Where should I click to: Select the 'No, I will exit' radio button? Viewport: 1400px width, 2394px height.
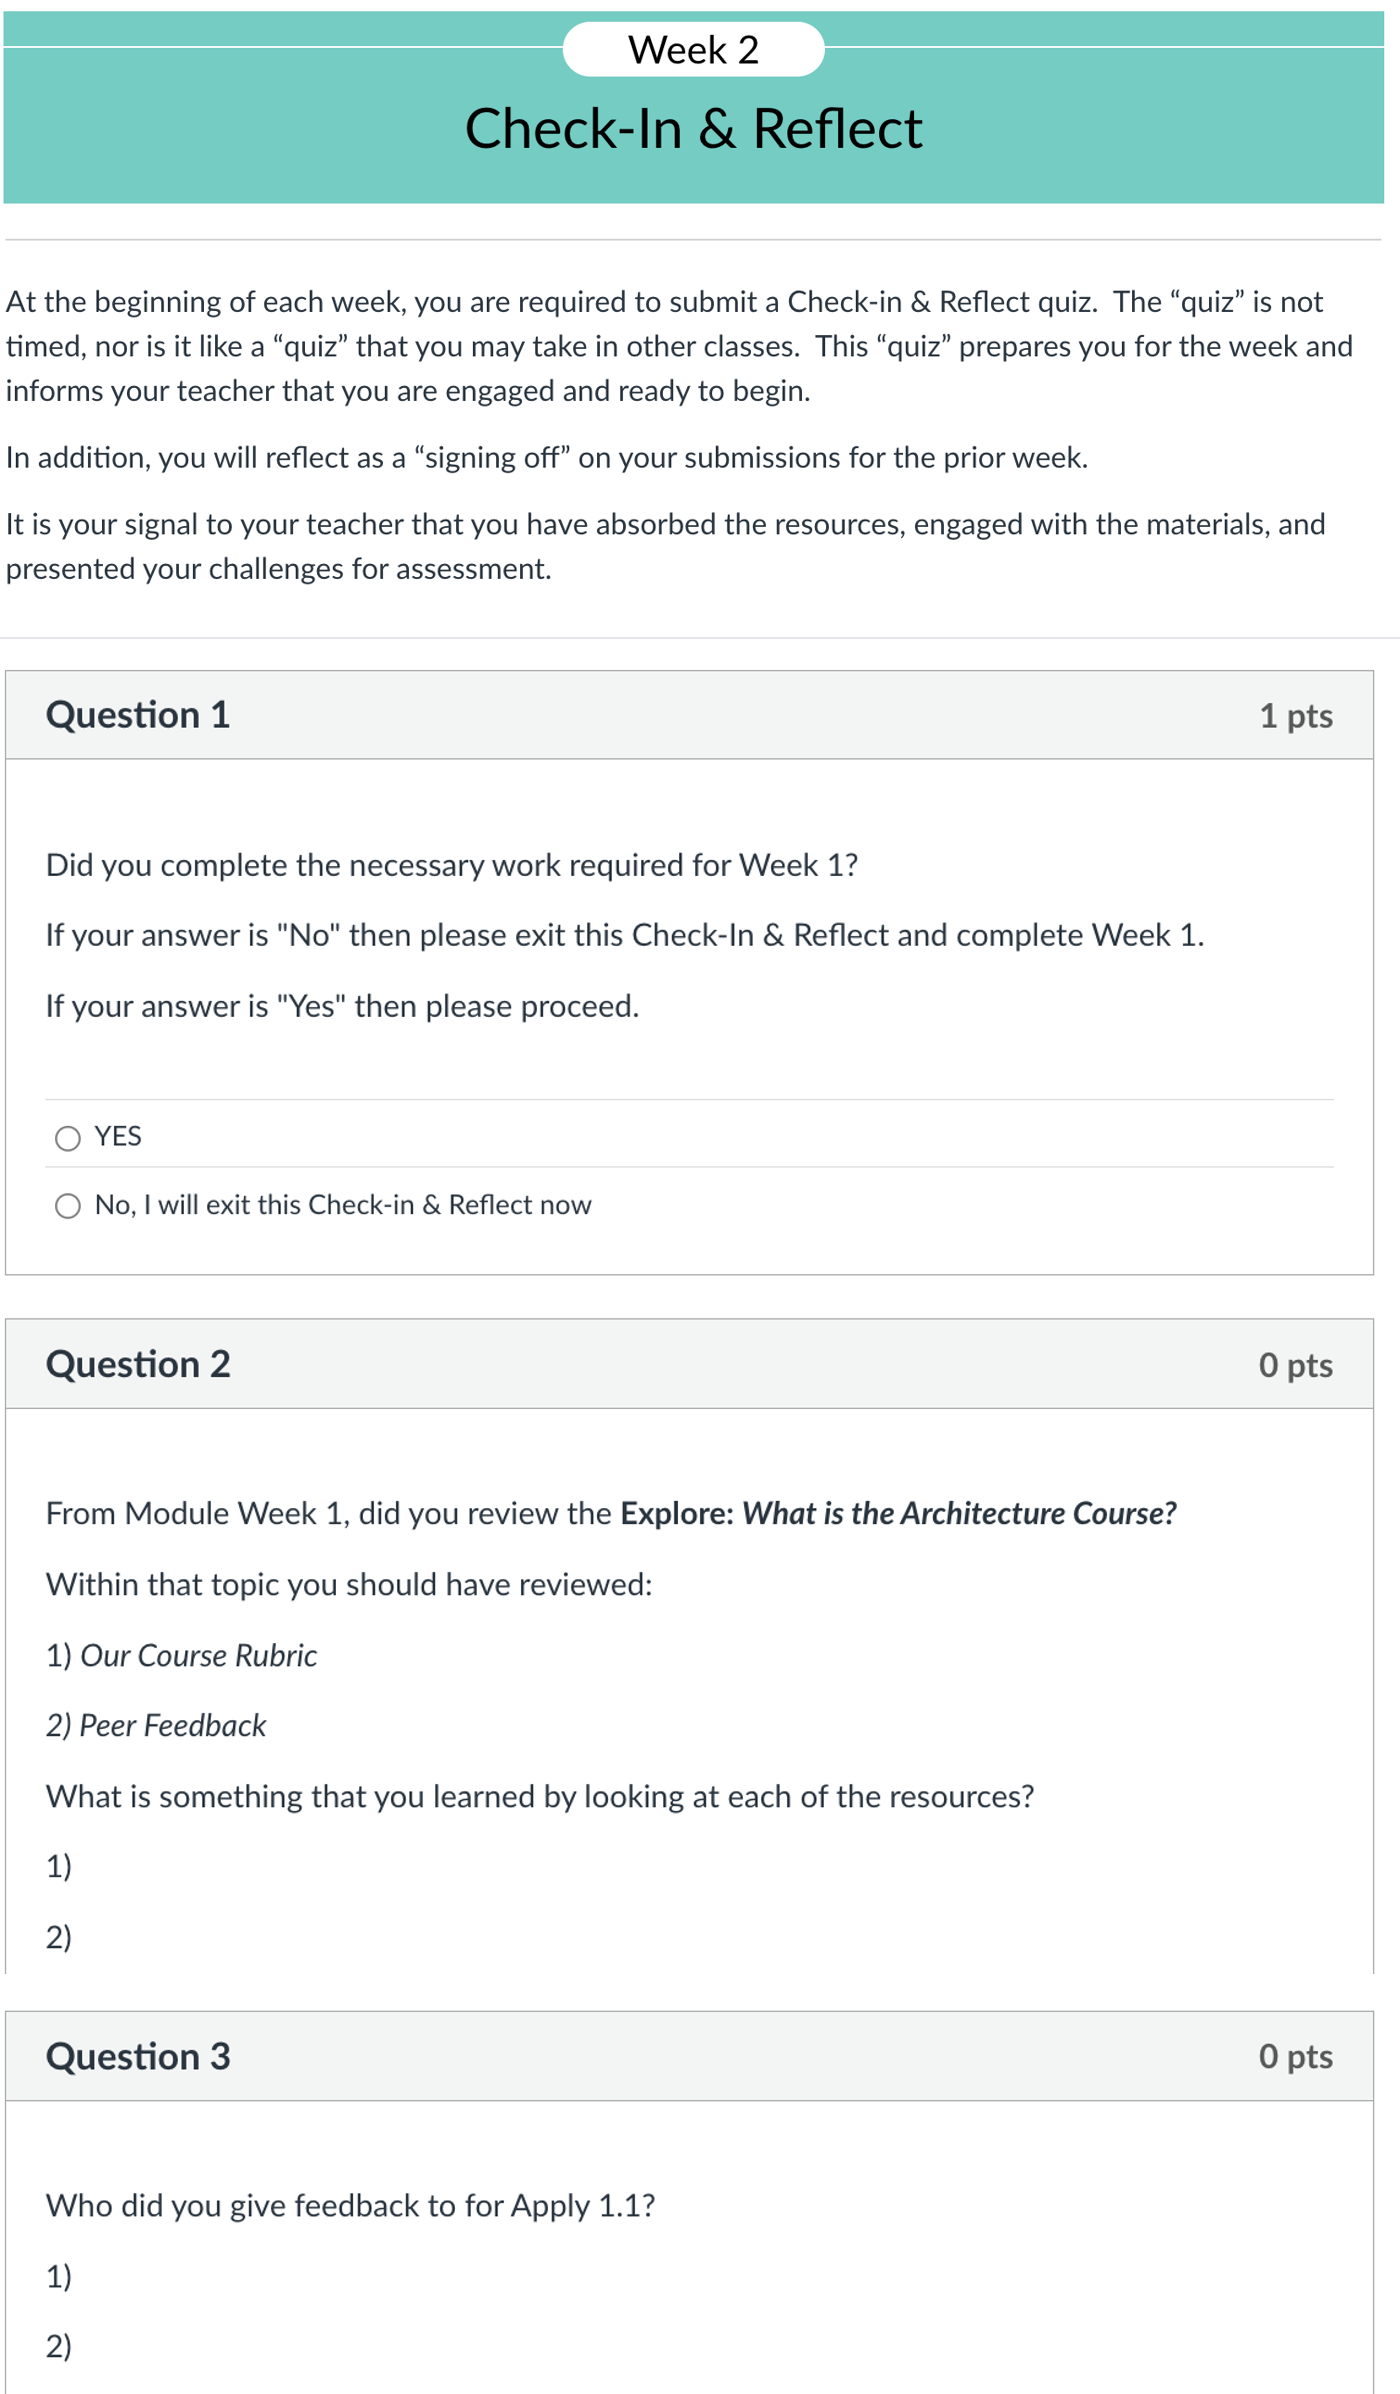coord(67,1206)
